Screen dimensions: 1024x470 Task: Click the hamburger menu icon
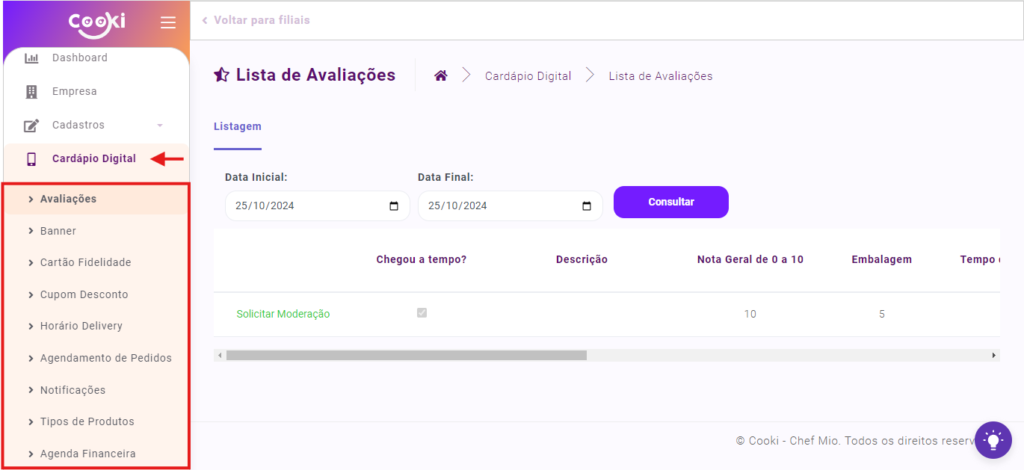pyautogui.click(x=168, y=22)
